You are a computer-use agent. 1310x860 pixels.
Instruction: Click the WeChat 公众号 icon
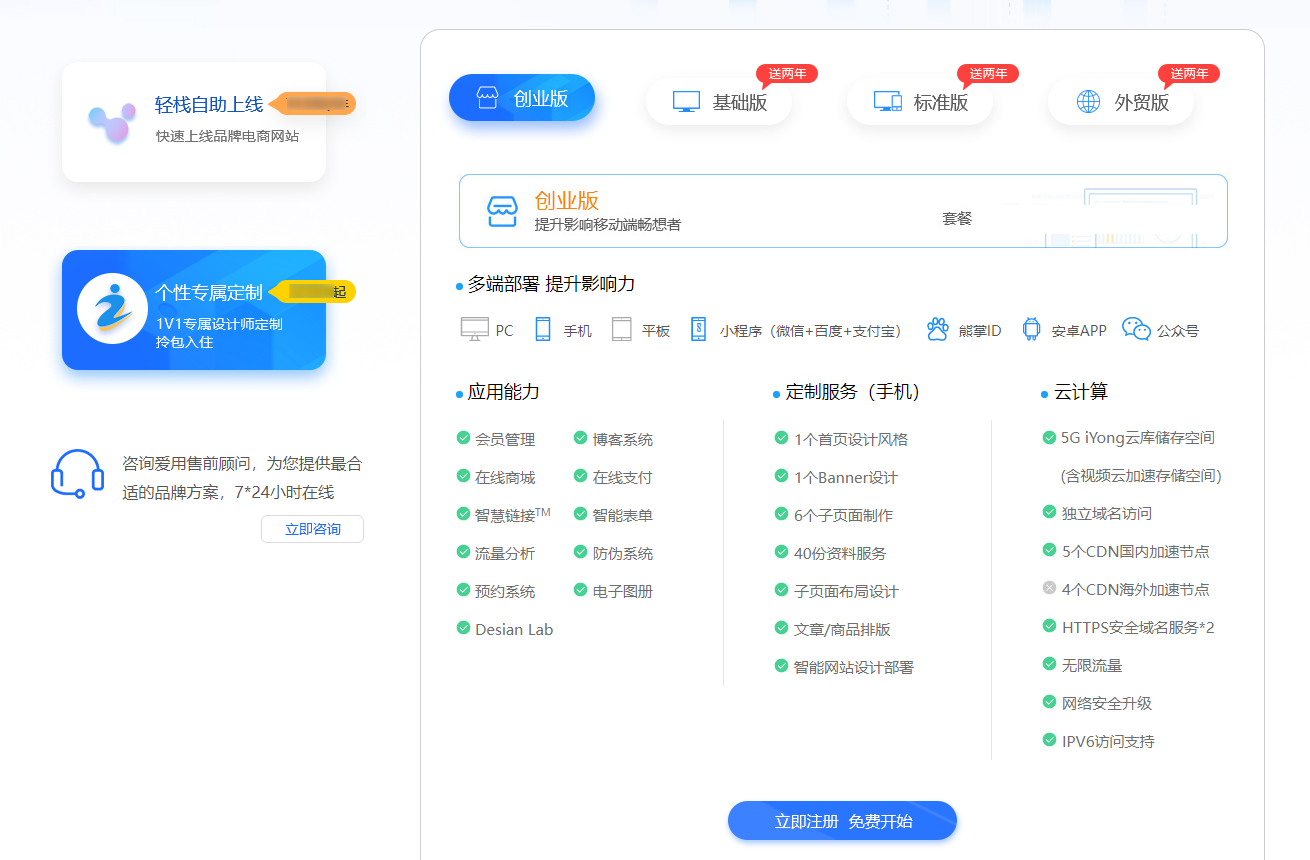[x=1136, y=330]
